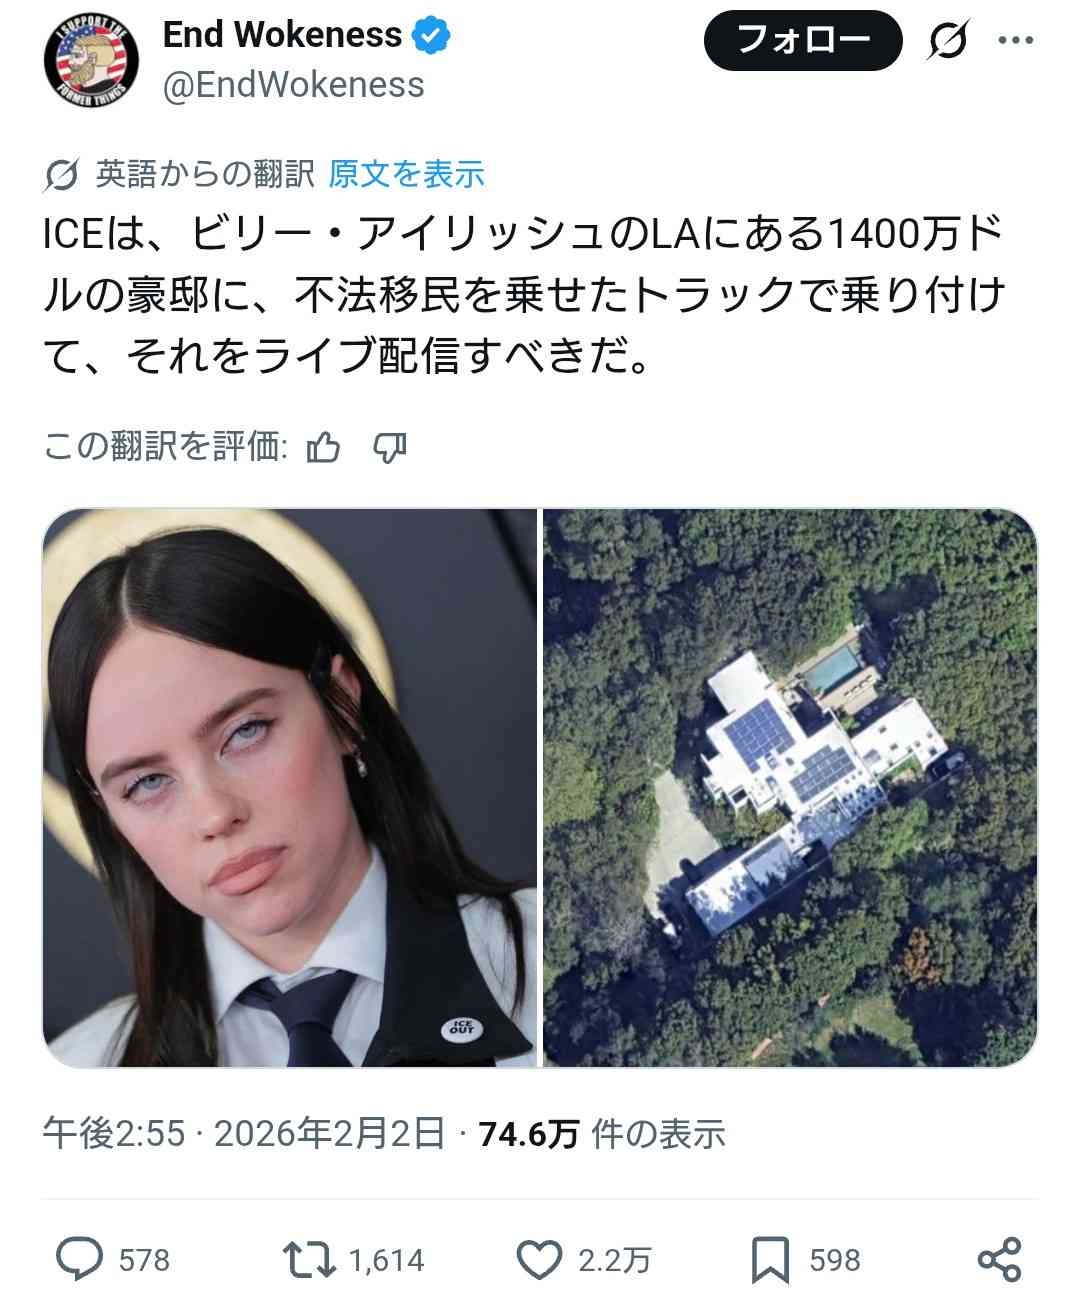Show original text via 原文を表示
Screen dimensions: 1080x1297
(x=406, y=174)
